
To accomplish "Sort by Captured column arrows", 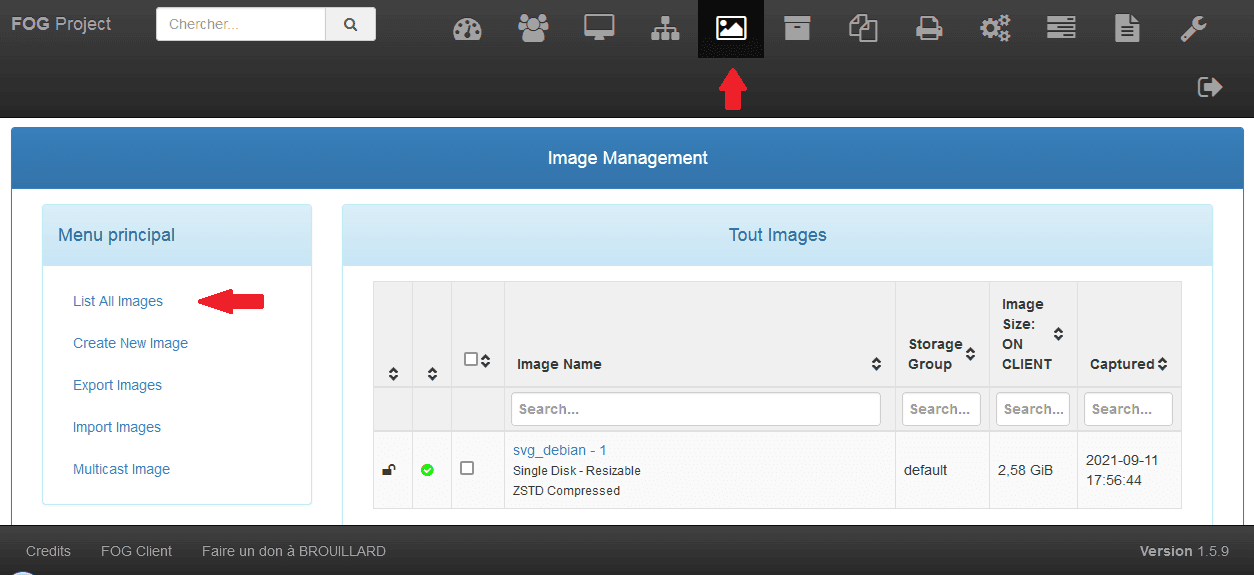I will pos(1162,365).
